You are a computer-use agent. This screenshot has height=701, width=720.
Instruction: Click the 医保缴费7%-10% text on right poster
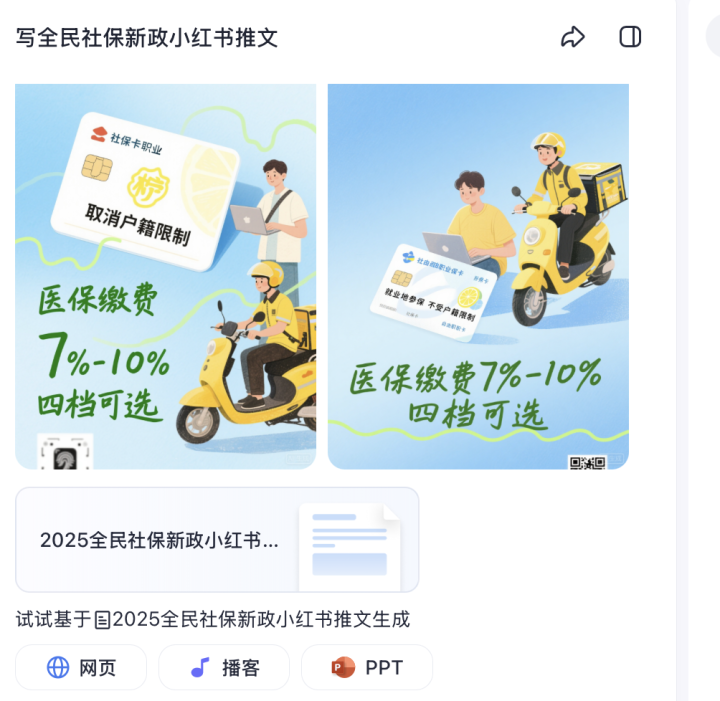(x=476, y=377)
